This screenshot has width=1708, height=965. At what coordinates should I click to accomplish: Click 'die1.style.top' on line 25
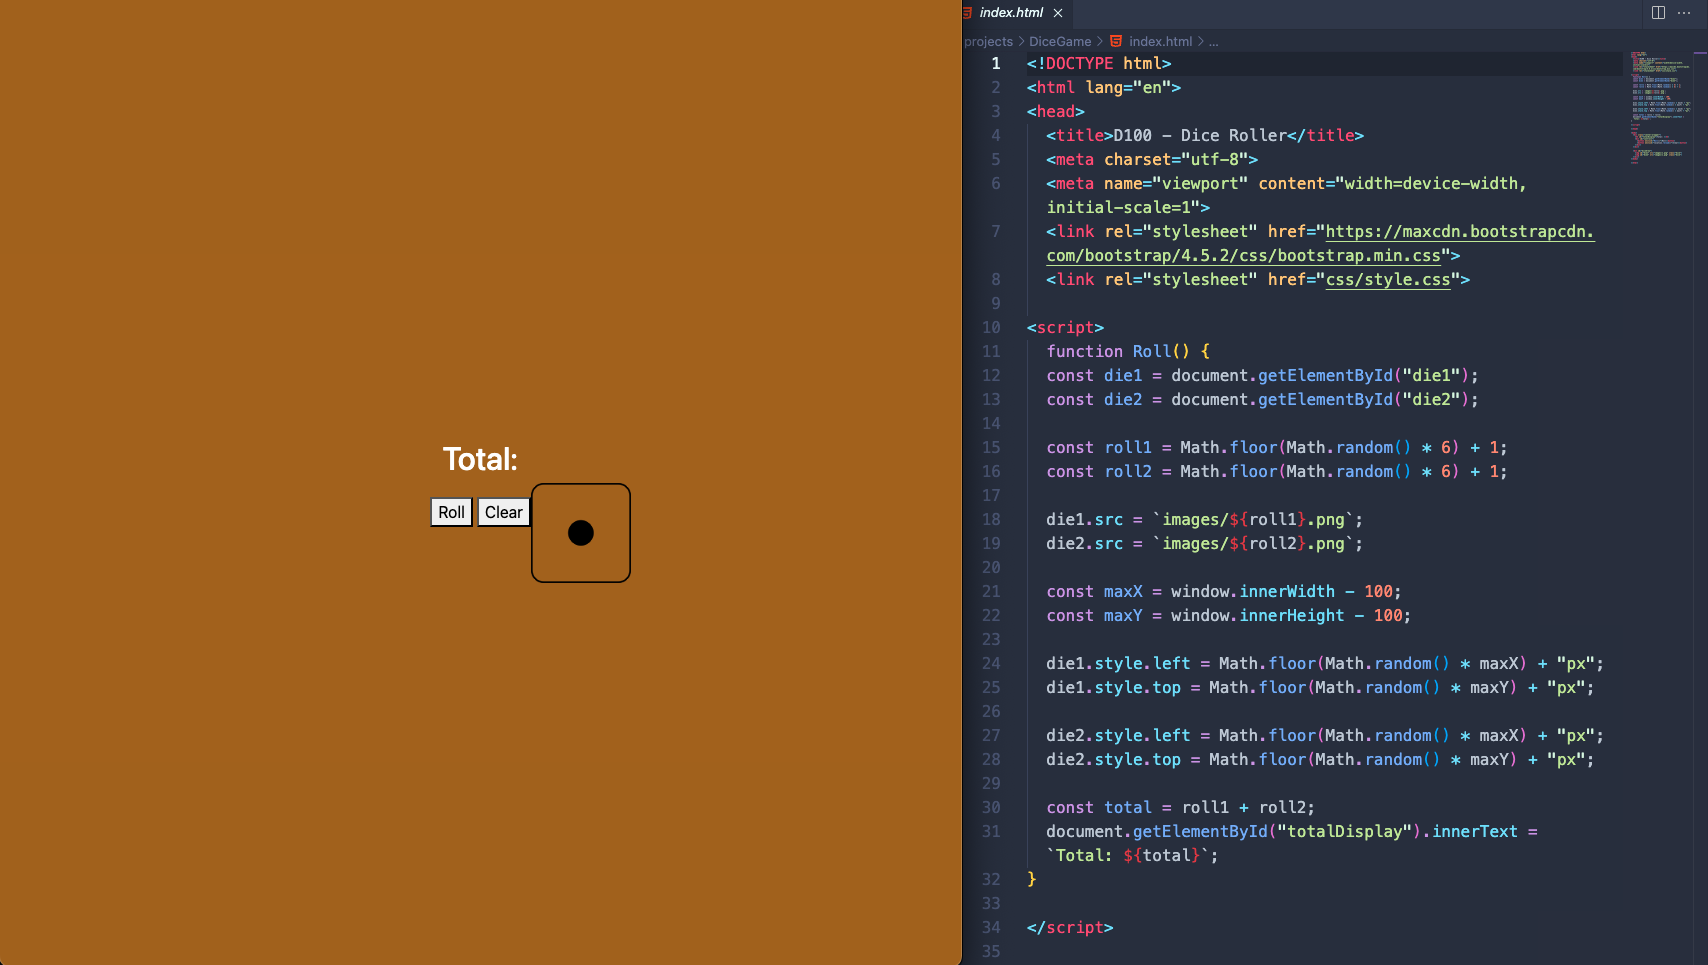[x=1113, y=687]
